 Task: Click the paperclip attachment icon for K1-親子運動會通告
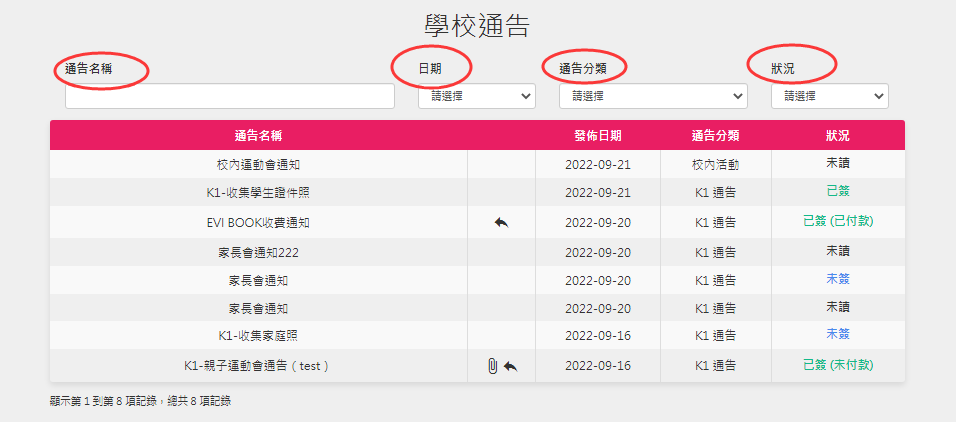coord(492,366)
